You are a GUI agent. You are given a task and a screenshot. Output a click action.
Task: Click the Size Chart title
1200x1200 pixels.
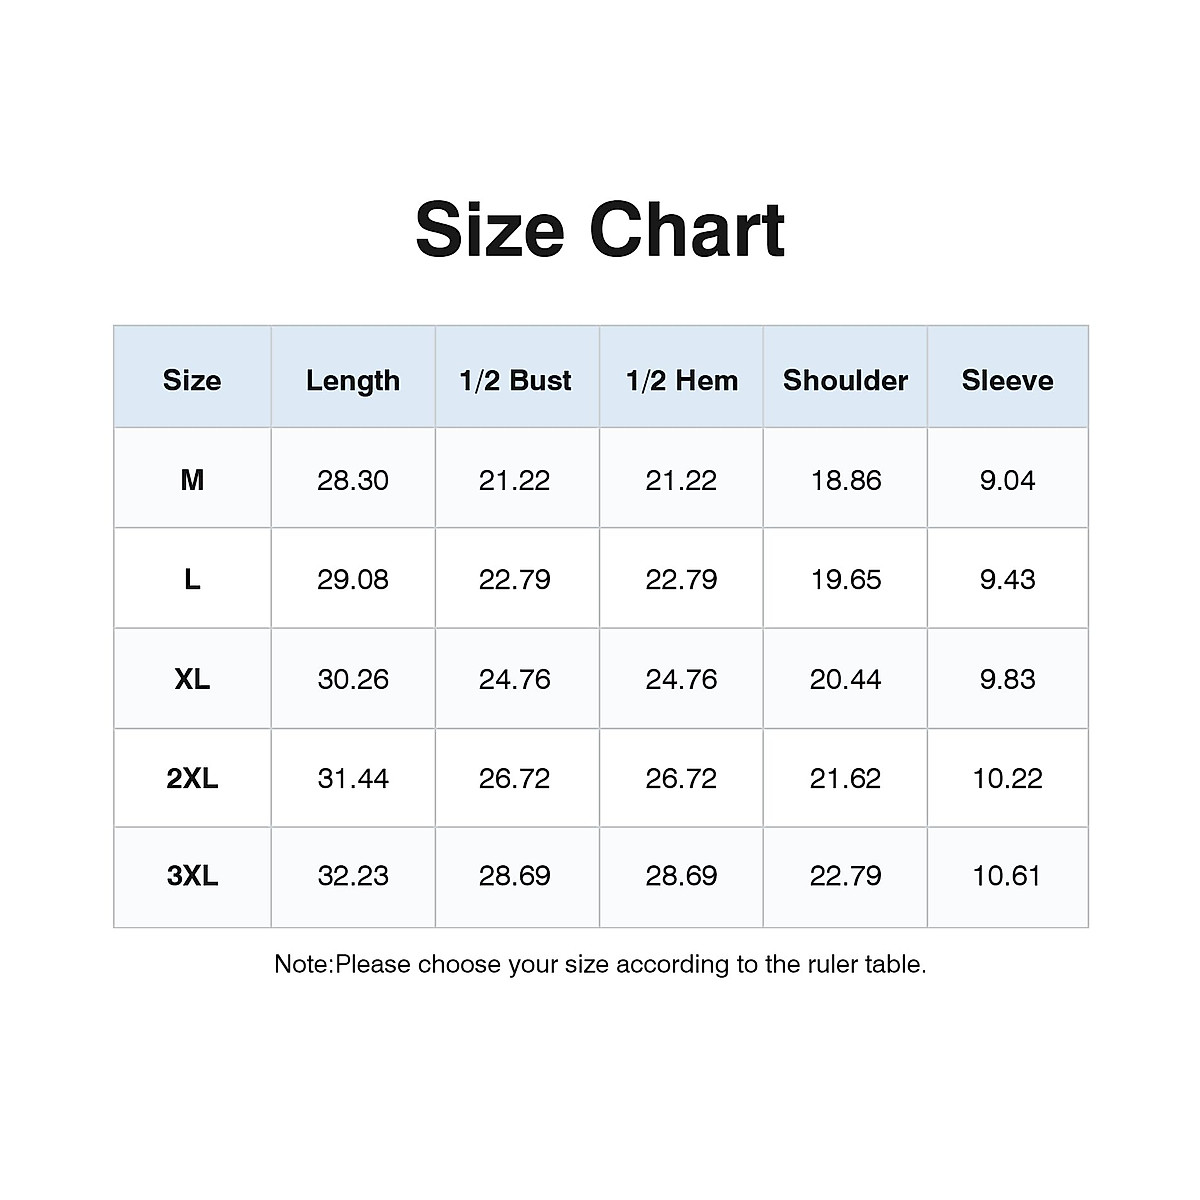tap(600, 230)
